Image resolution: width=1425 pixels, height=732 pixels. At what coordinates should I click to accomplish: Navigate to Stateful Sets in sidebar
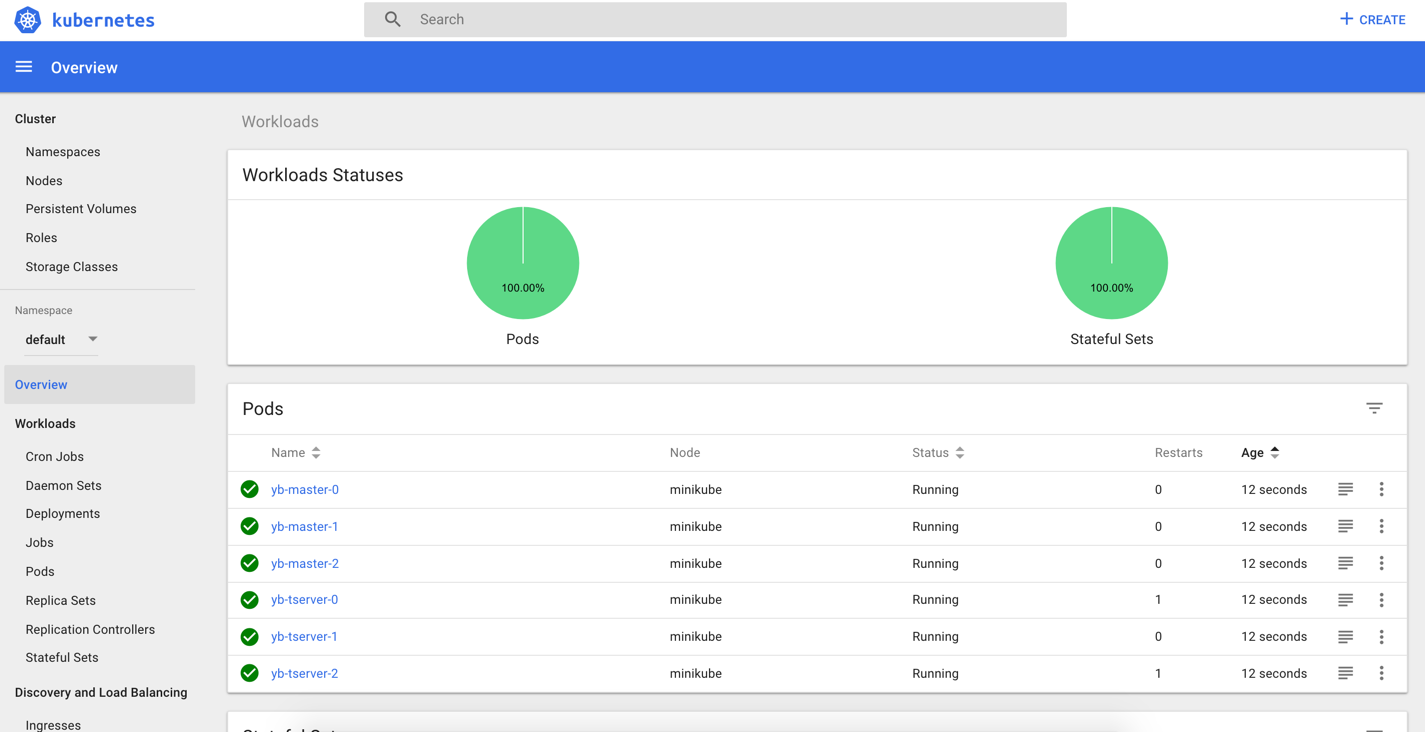click(62, 657)
